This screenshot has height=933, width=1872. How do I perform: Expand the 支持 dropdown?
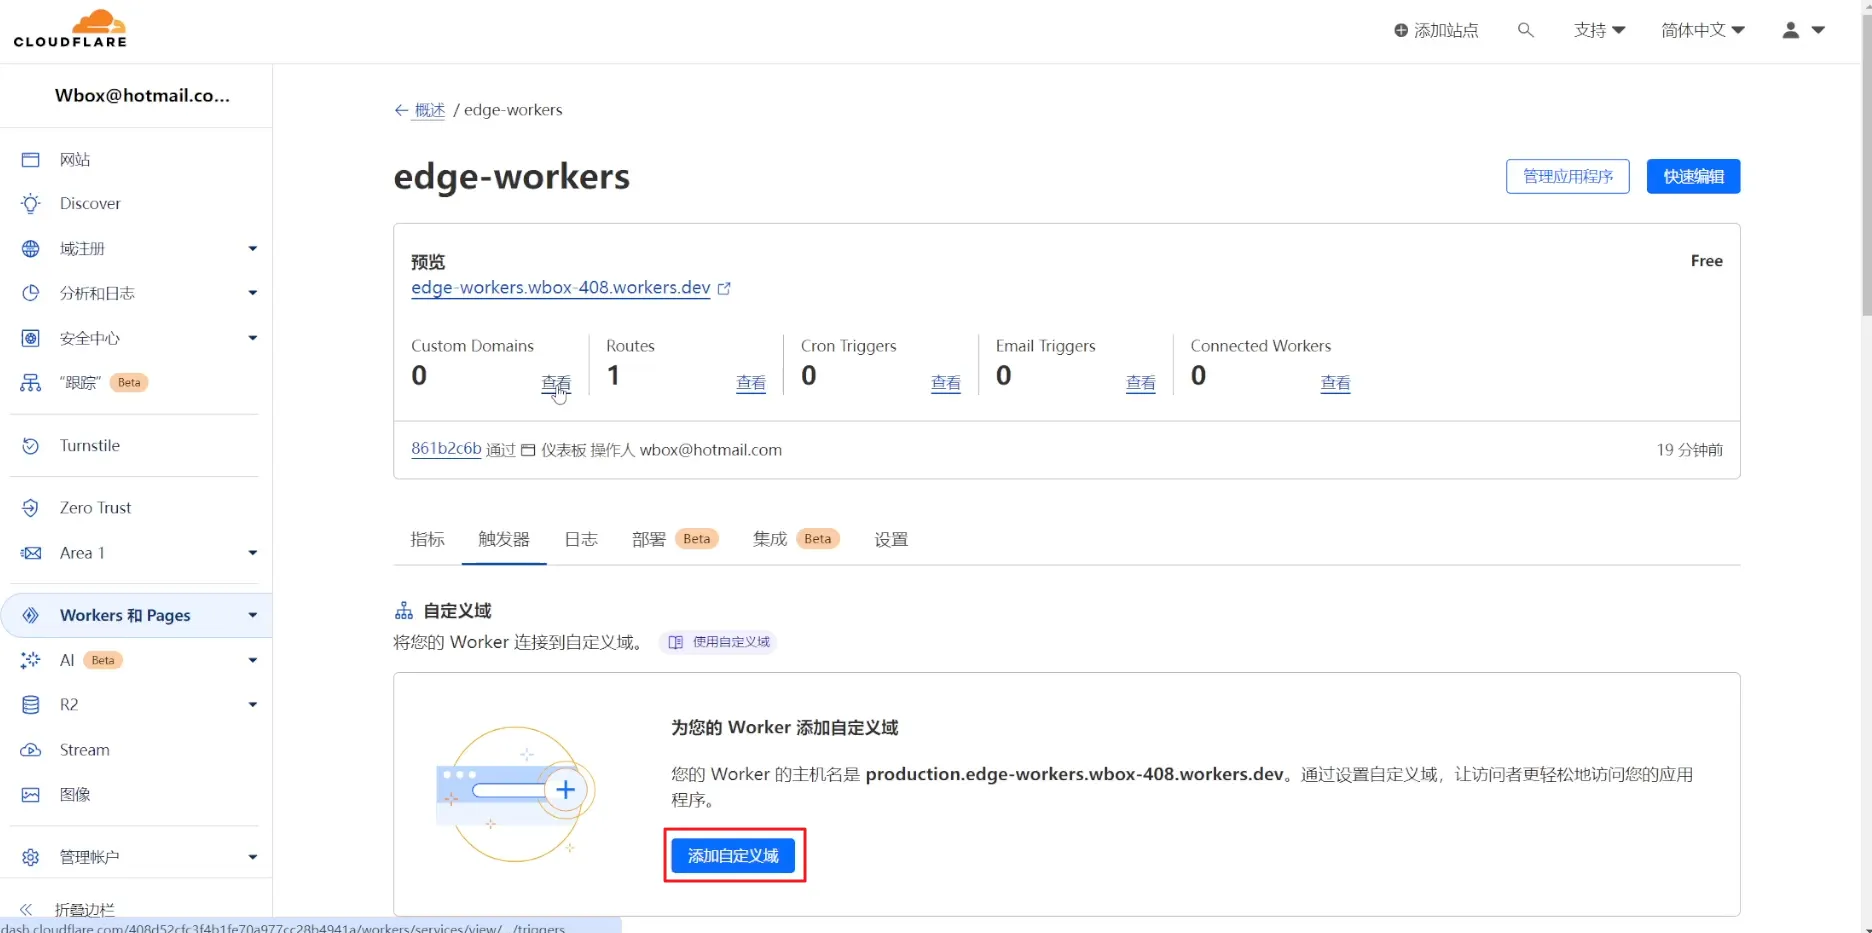pyautogui.click(x=1599, y=30)
